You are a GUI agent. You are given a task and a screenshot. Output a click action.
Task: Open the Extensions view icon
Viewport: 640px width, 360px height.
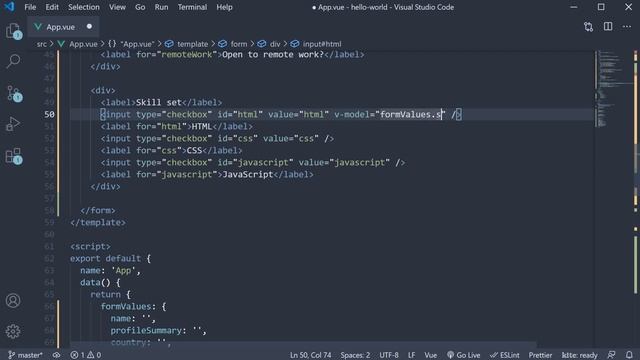13,156
